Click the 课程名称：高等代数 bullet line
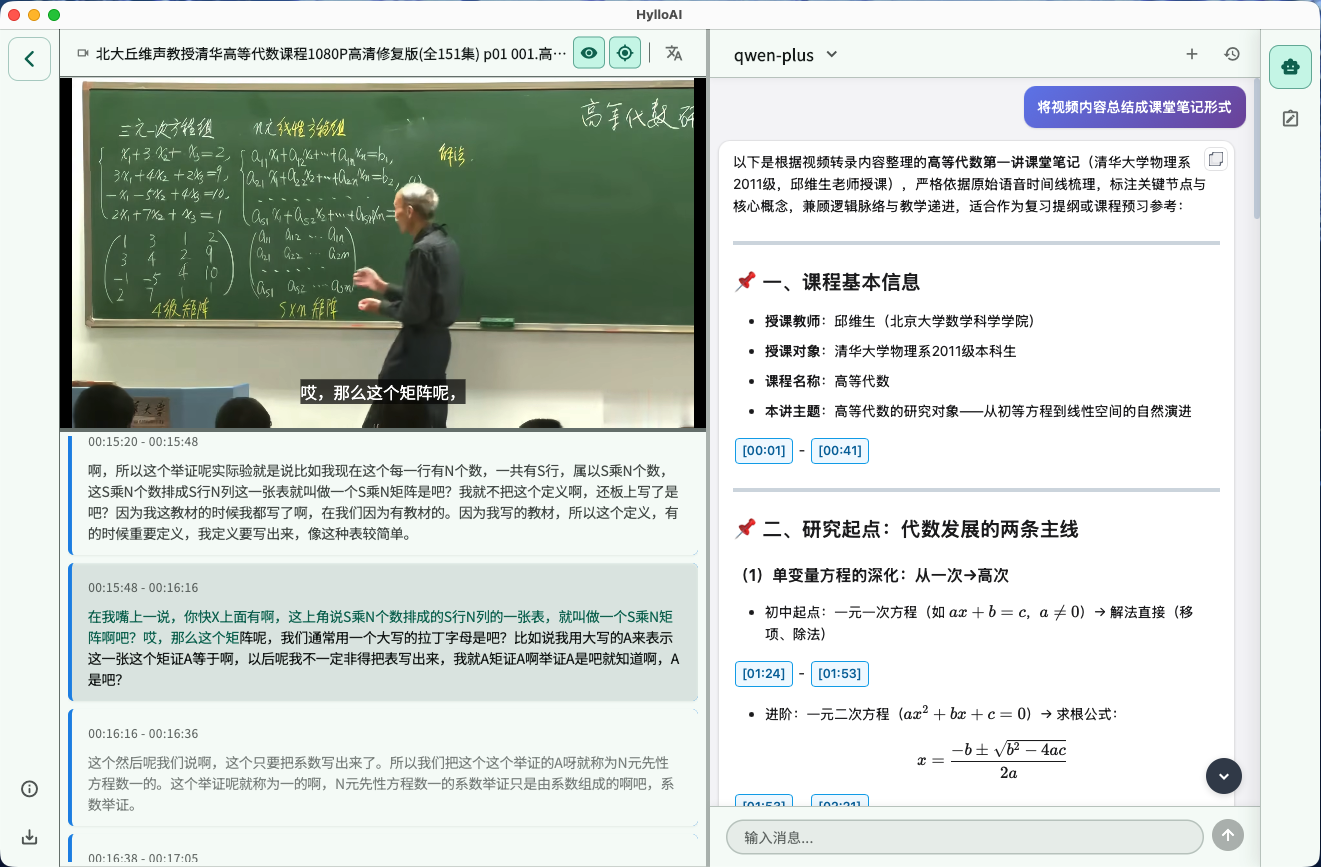This screenshot has width=1321, height=867. click(x=827, y=381)
